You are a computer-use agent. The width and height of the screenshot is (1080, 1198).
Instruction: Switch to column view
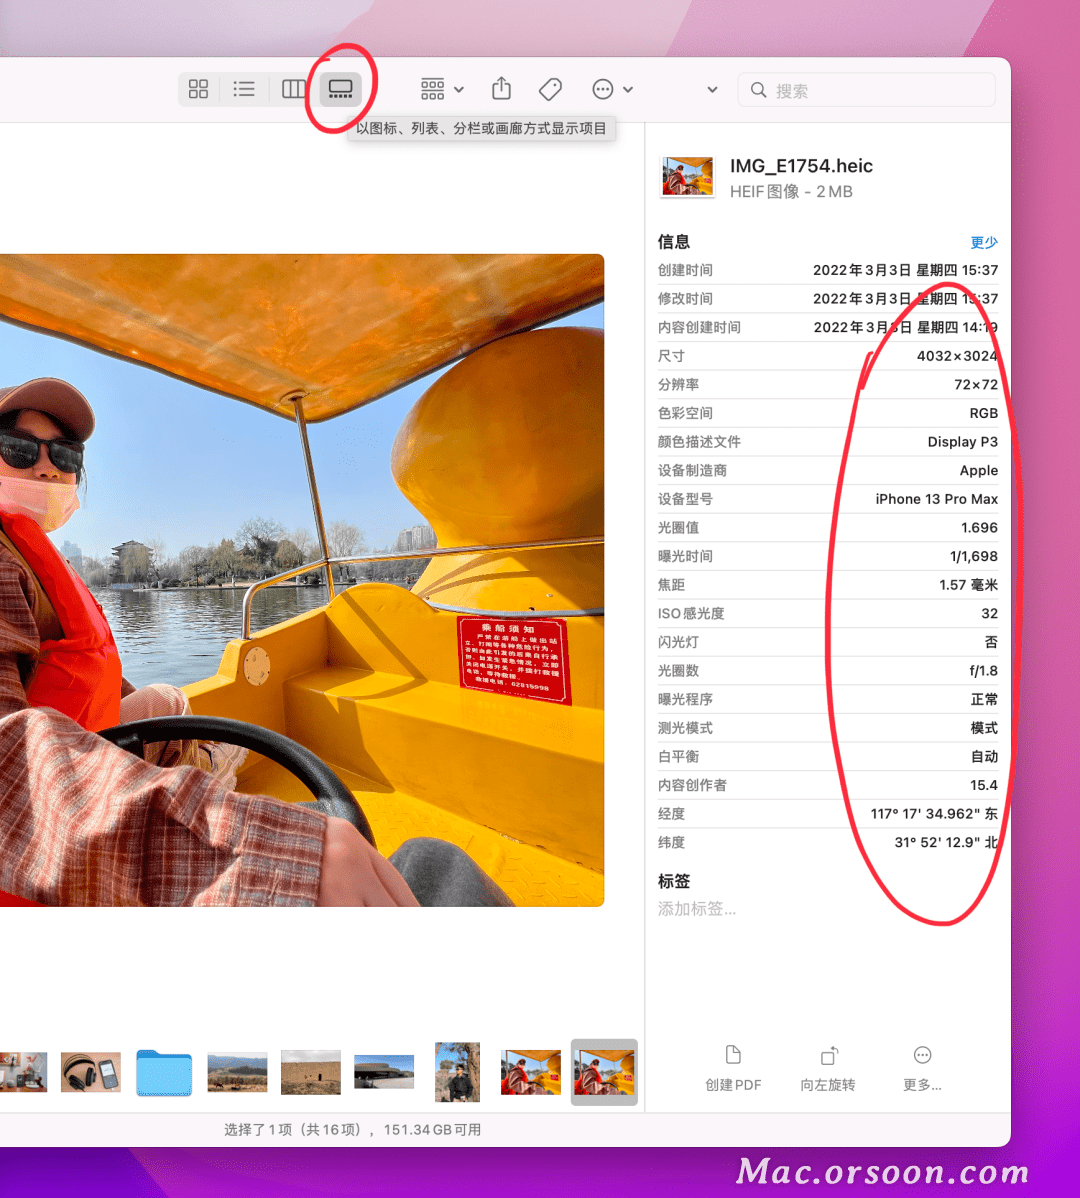pos(293,89)
